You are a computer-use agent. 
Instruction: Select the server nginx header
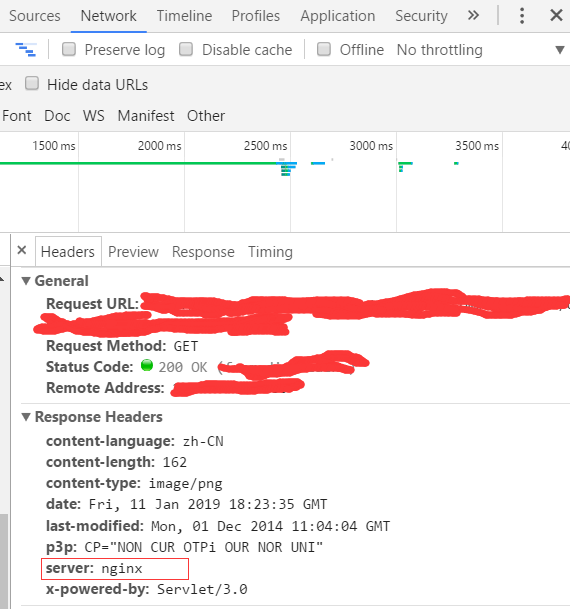pyautogui.click(x=115, y=569)
